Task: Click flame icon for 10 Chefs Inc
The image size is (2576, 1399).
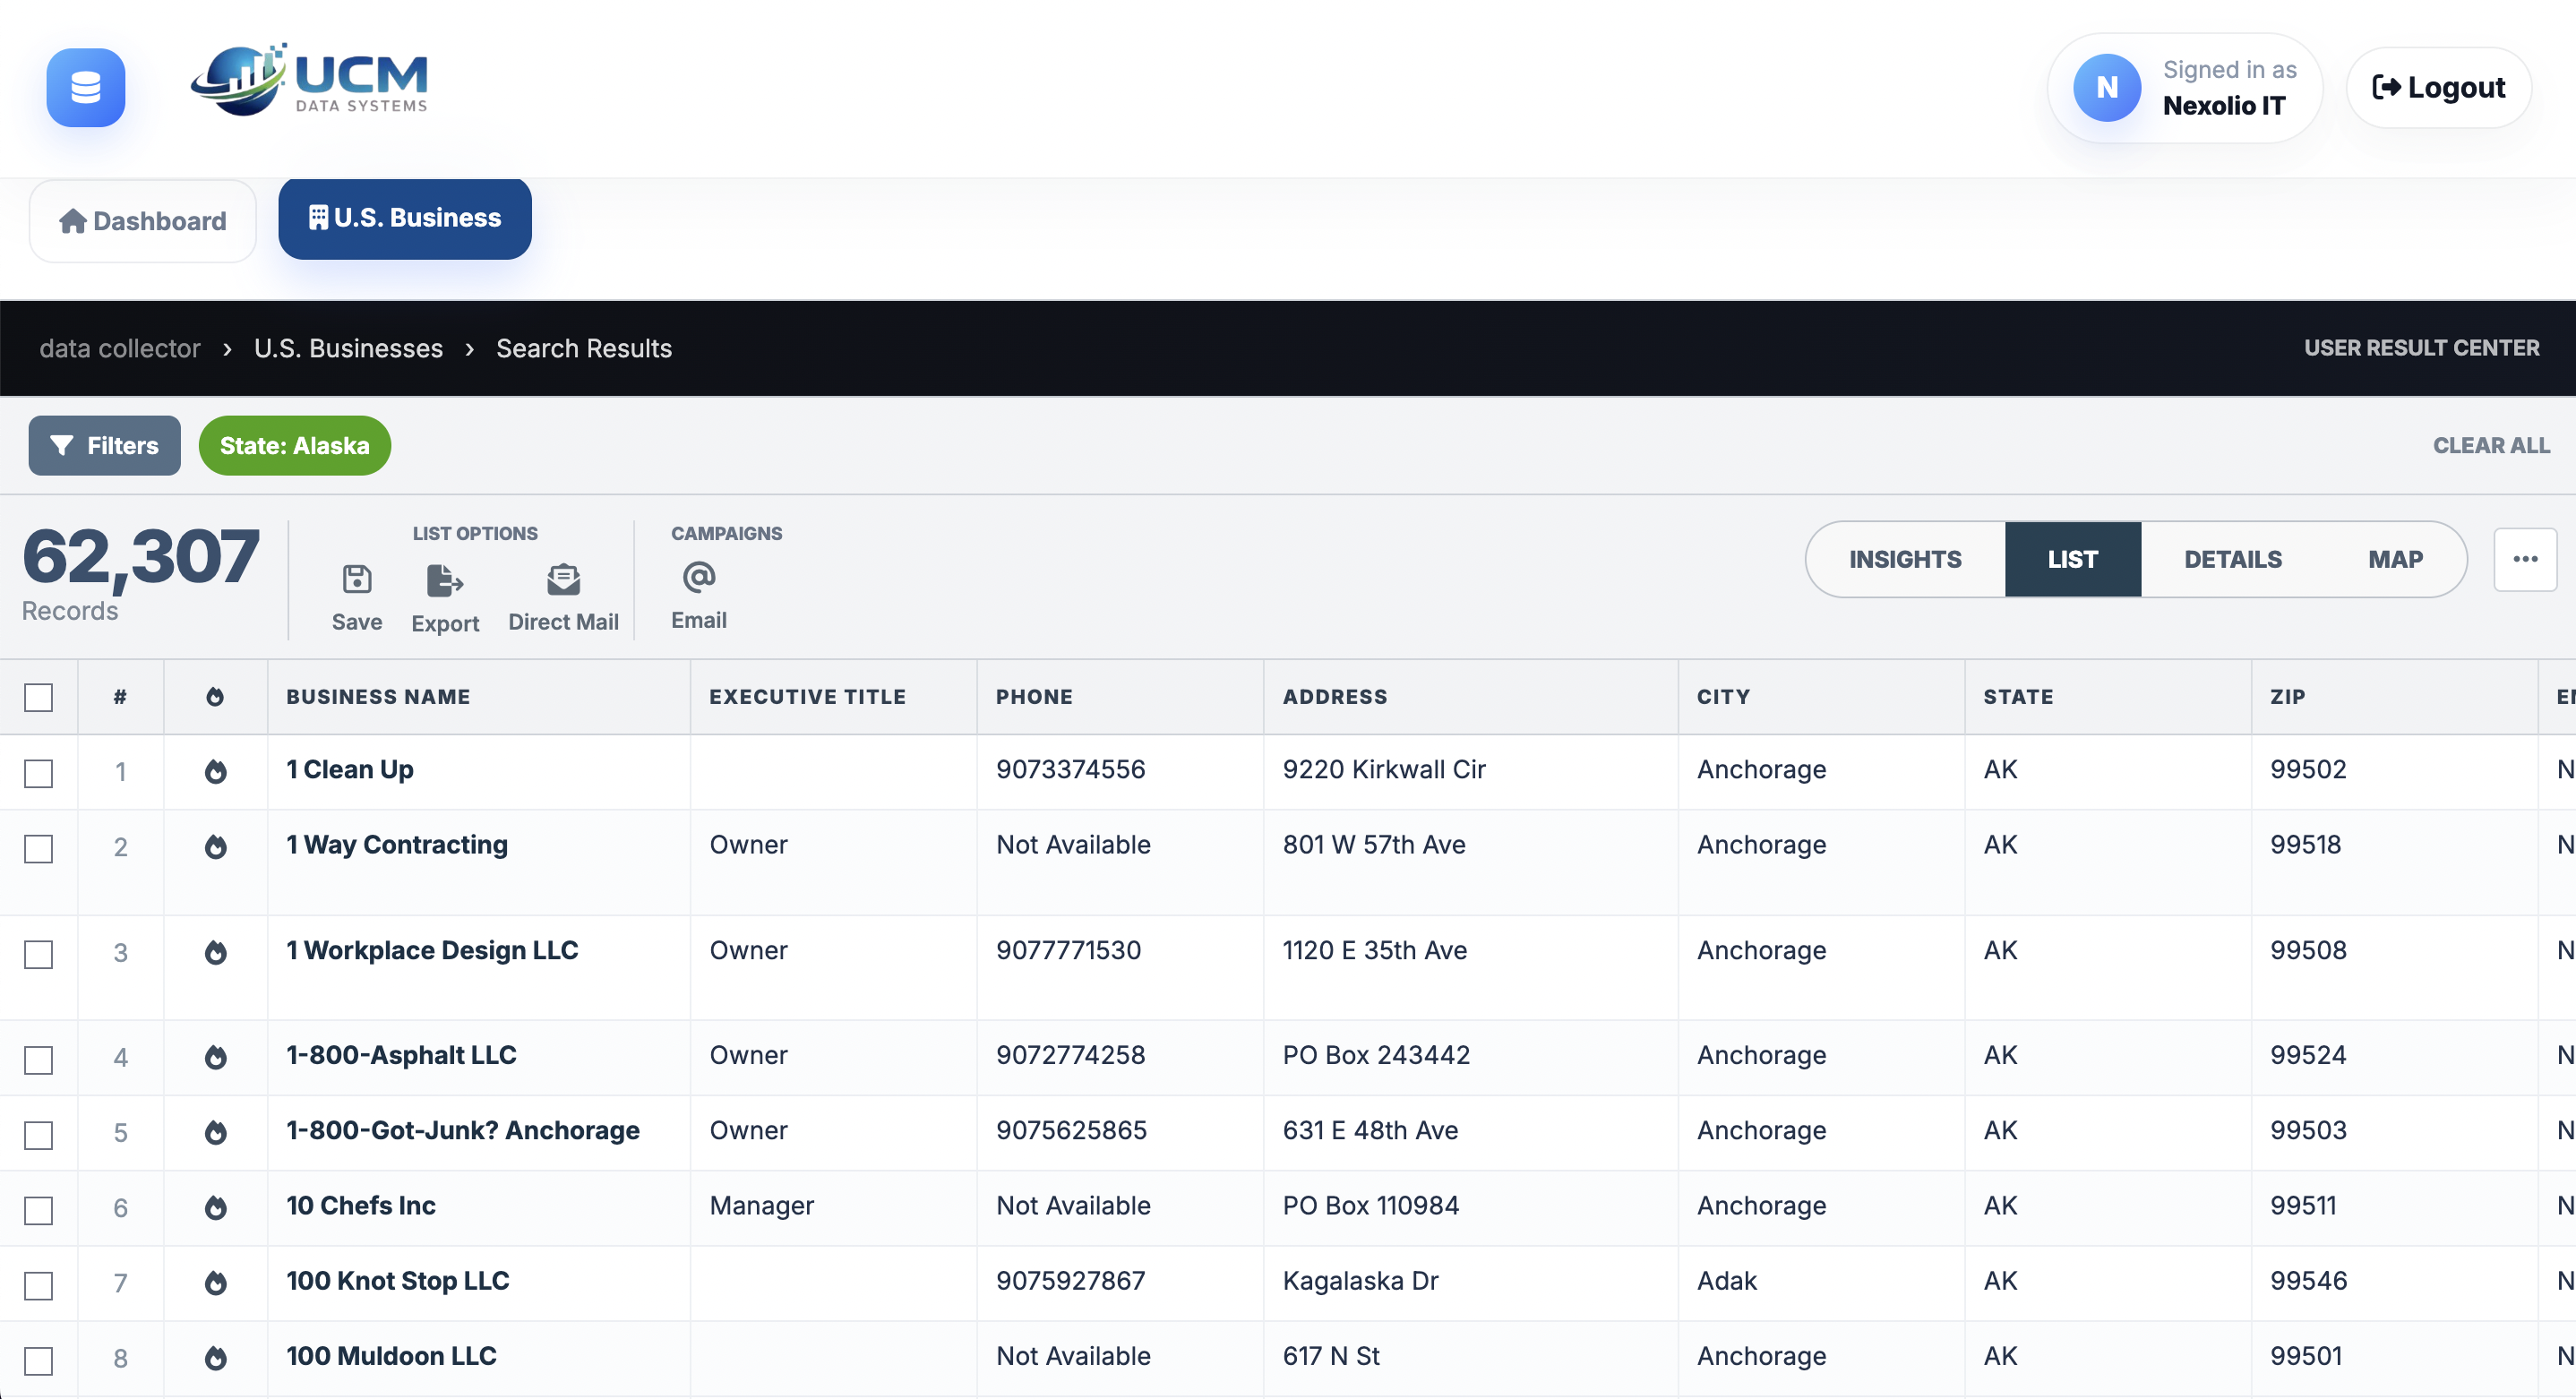Action: tap(215, 1207)
